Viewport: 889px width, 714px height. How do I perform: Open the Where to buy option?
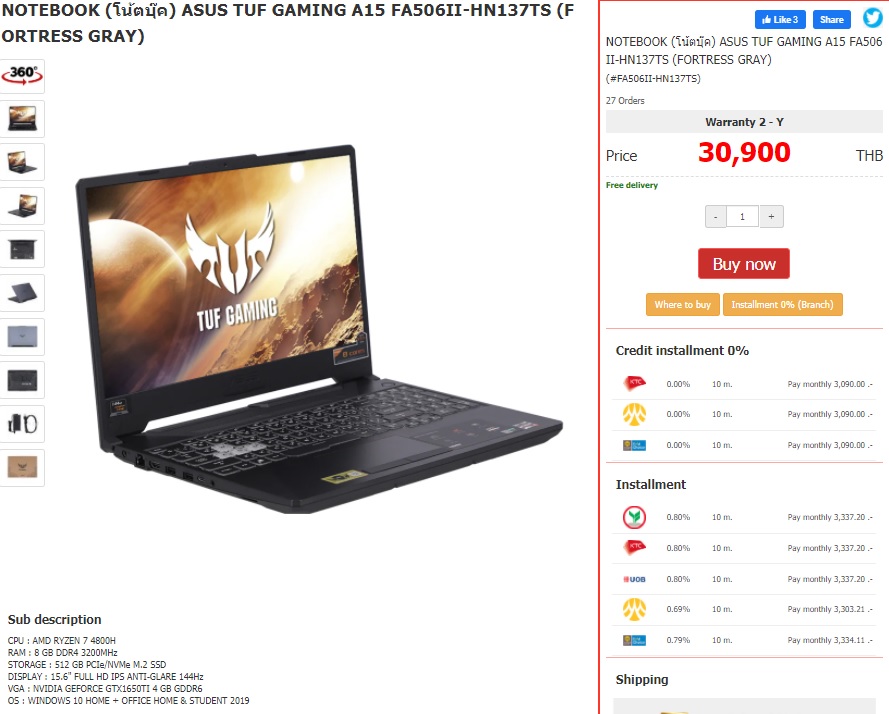683,305
